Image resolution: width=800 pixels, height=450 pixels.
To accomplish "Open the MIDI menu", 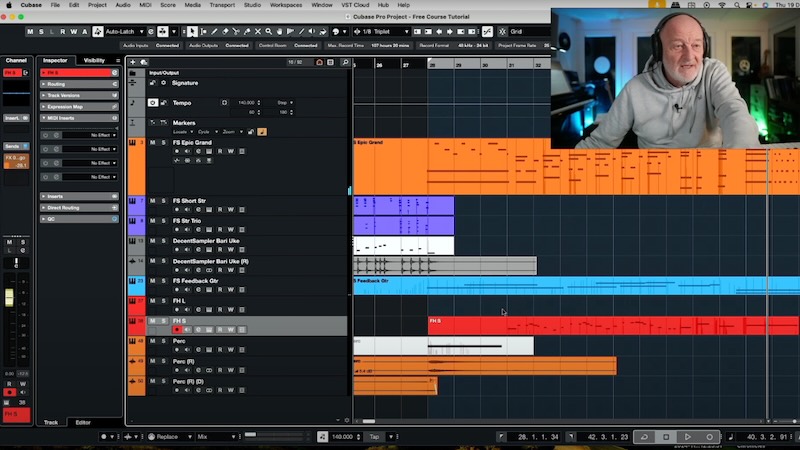I will coord(145,5).
